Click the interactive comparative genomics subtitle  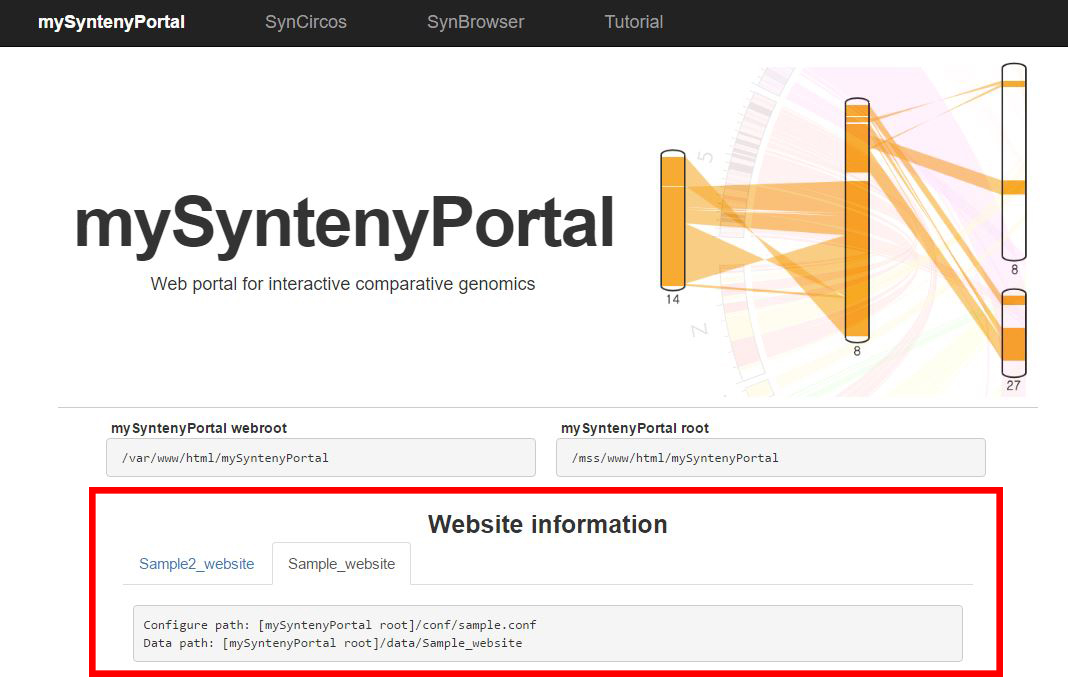[x=343, y=284]
